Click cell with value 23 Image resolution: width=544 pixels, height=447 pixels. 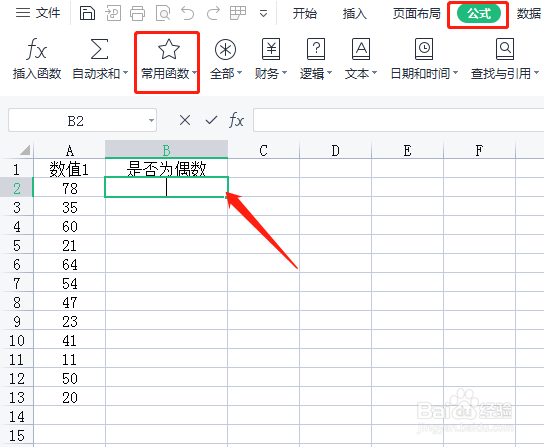pos(69,321)
